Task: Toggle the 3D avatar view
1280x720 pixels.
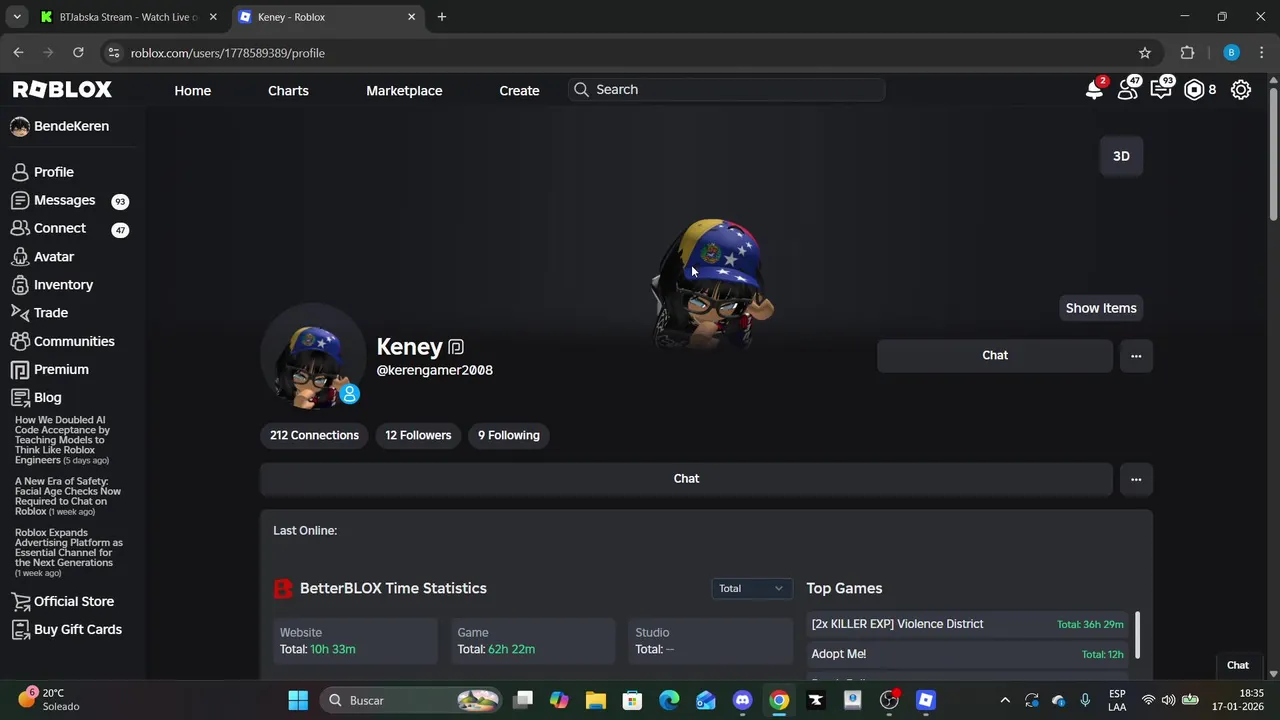Action: pyautogui.click(x=1121, y=156)
